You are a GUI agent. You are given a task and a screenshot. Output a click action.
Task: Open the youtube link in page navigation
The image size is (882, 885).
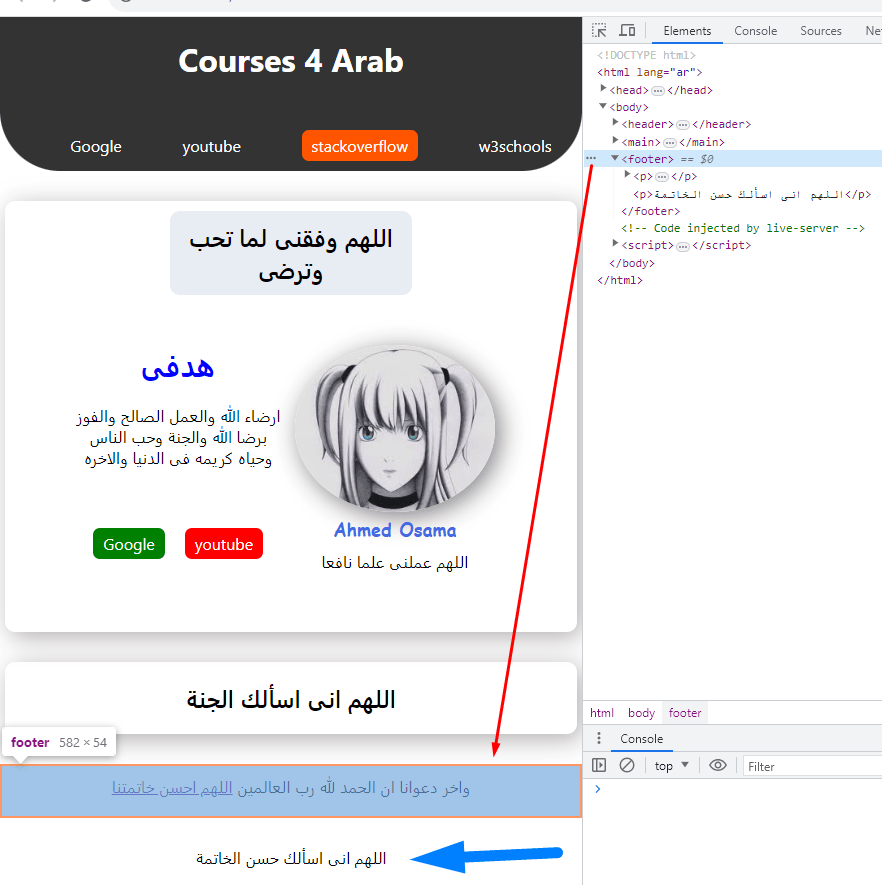tap(212, 146)
